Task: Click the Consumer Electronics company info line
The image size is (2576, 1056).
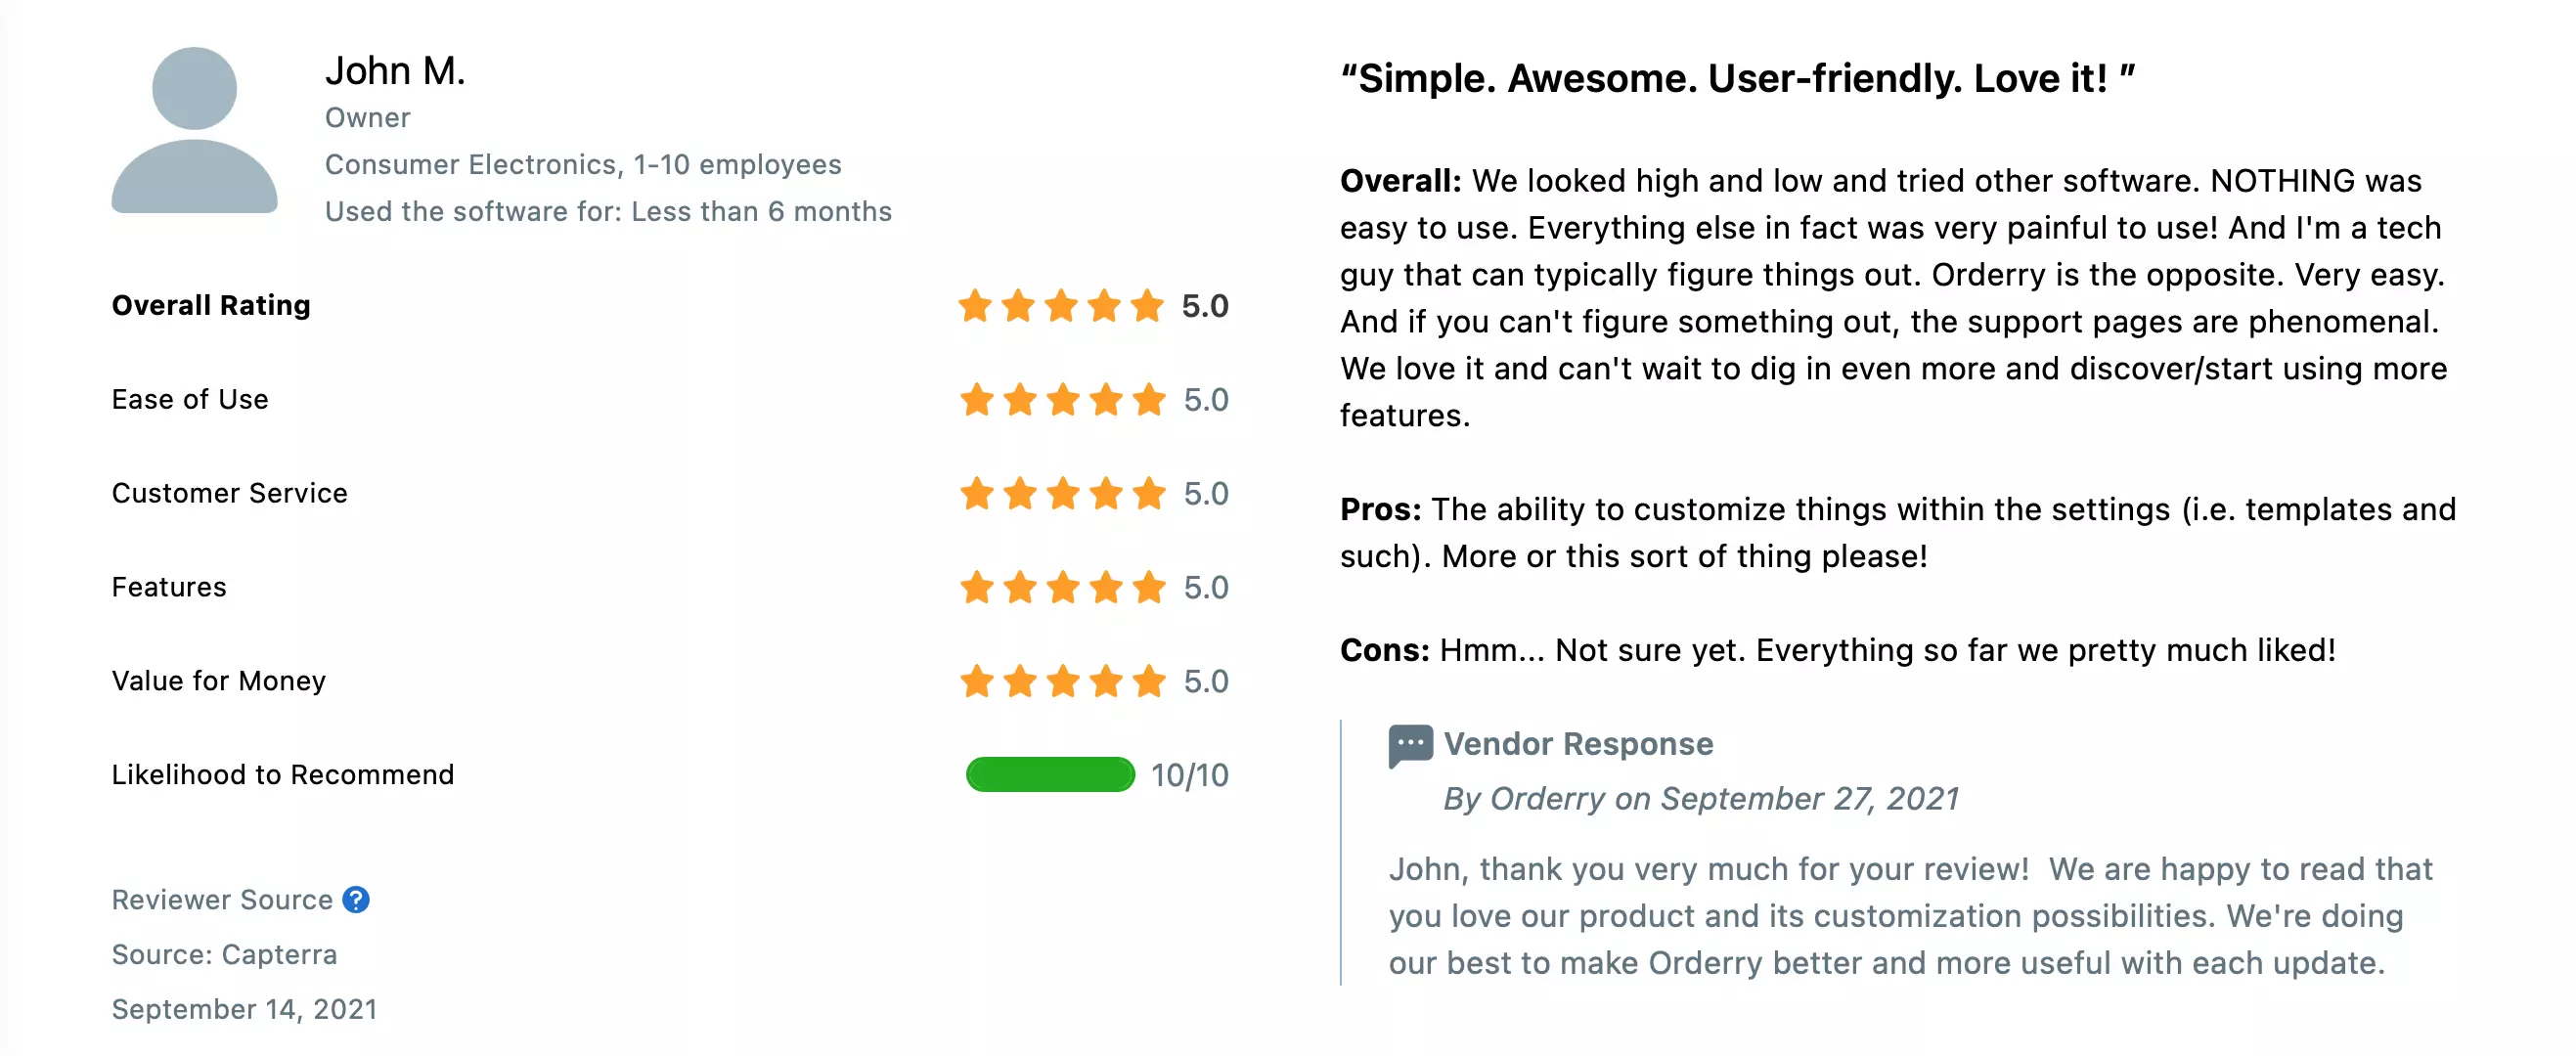Action: (583, 165)
